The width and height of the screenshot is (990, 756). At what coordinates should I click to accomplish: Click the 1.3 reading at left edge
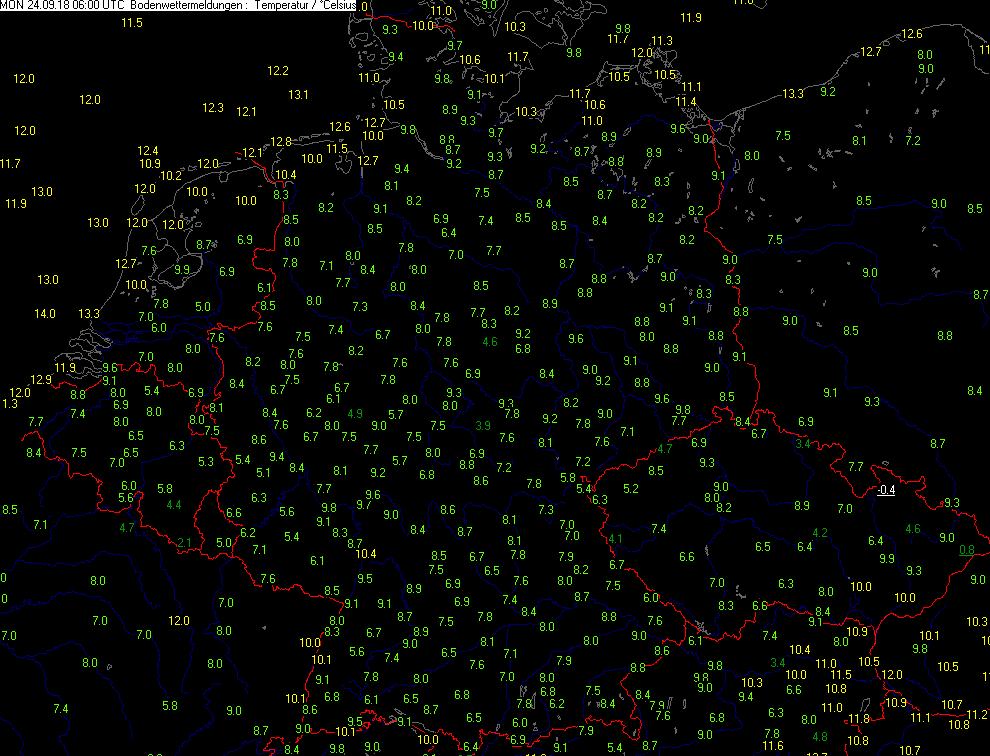coord(10,404)
